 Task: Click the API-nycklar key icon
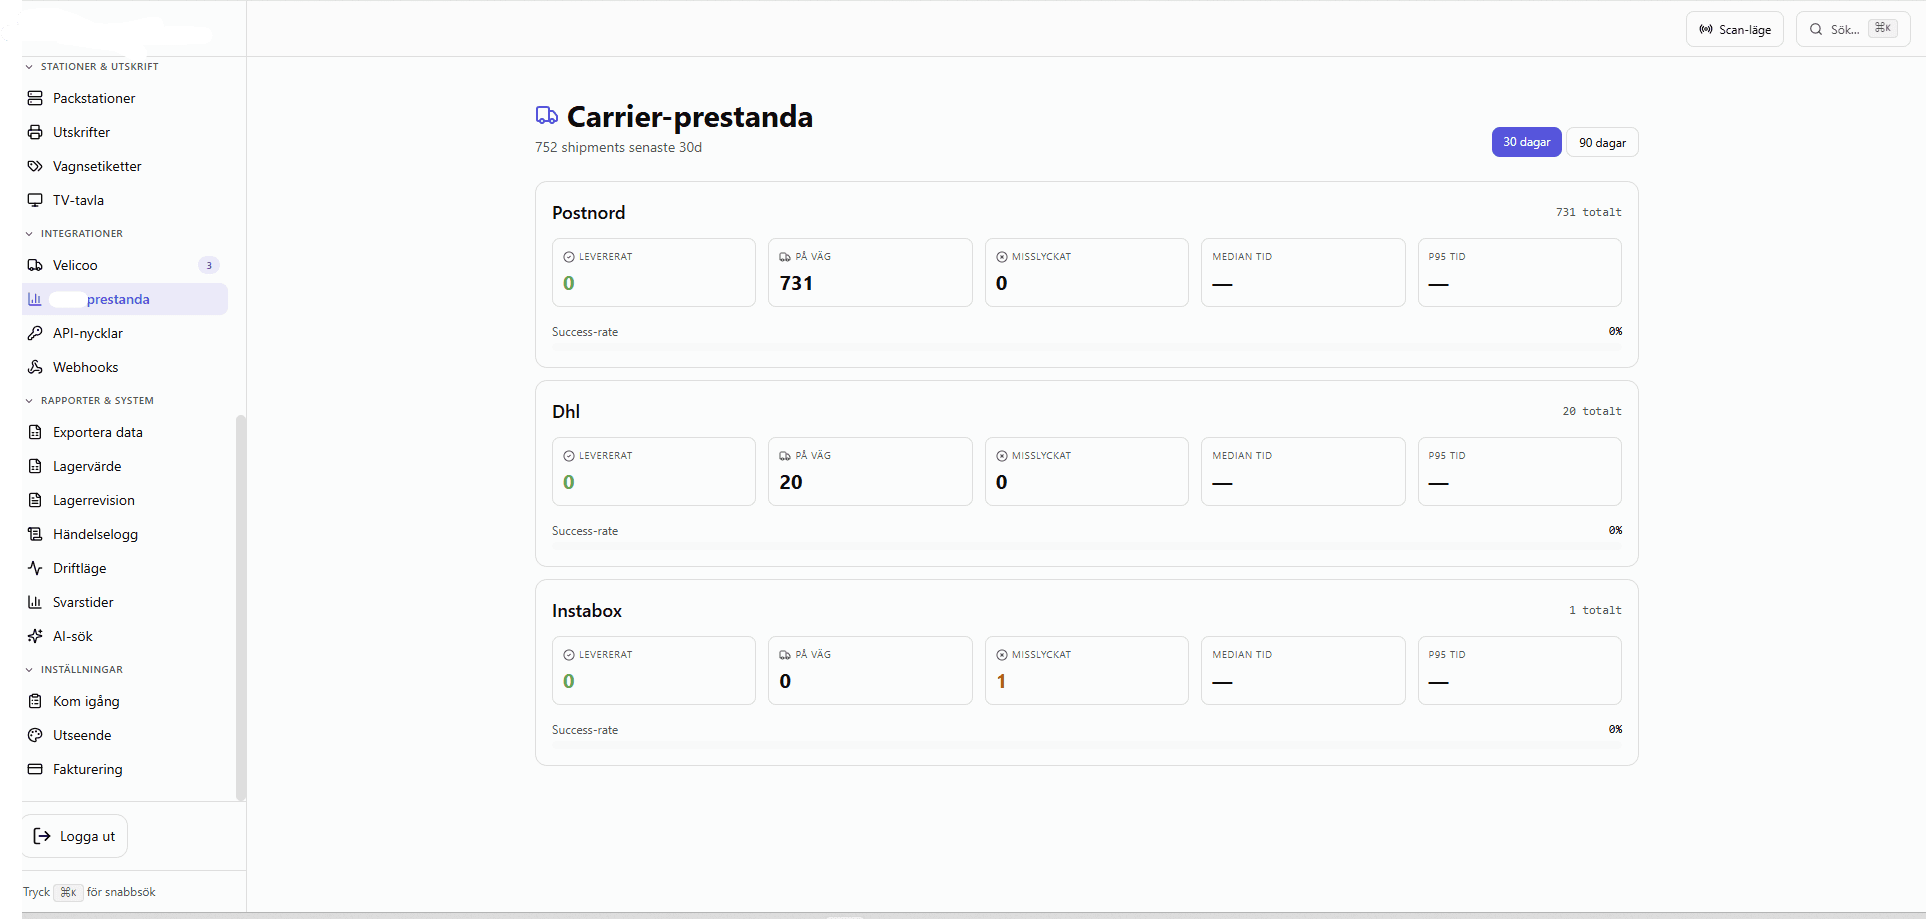click(x=35, y=333)
